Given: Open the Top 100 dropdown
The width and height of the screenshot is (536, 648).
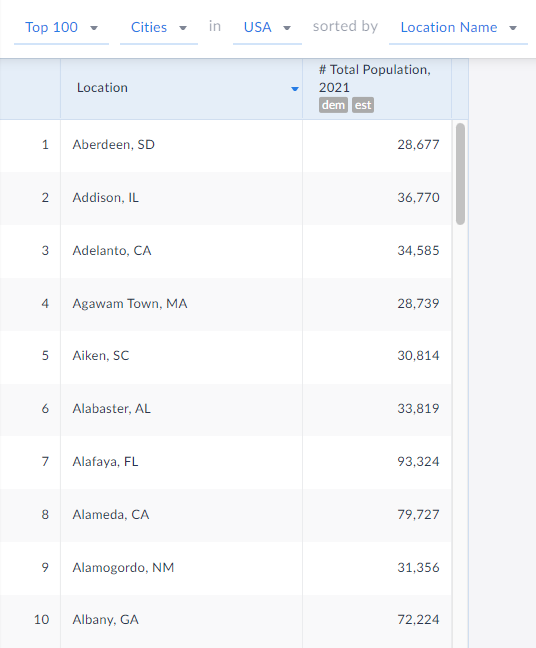Looking at the screenshot, I should pos(61,28).
